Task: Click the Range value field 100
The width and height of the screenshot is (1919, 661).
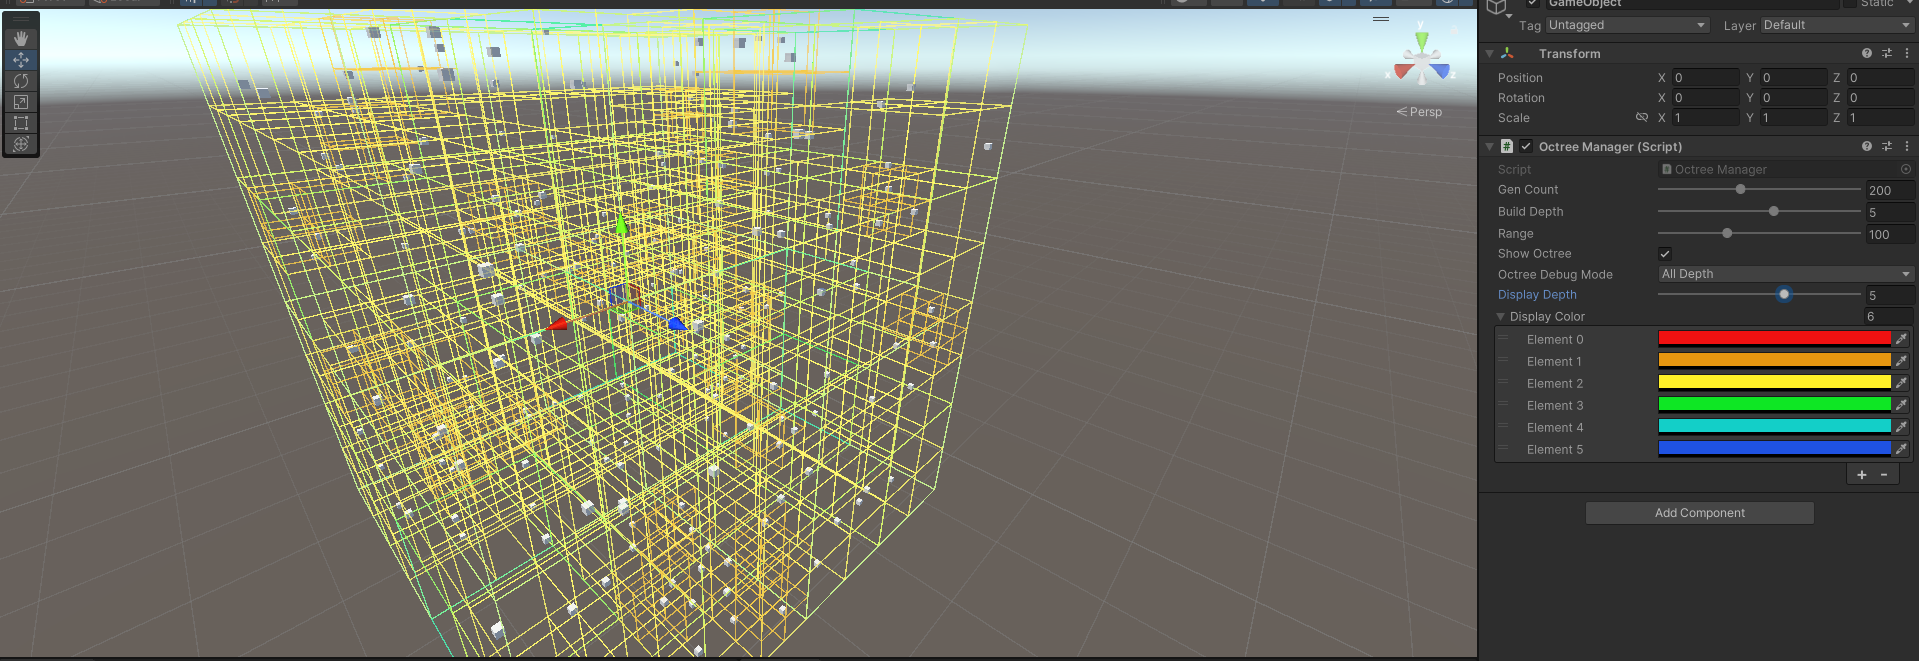Action: (x=1890, y=234)
